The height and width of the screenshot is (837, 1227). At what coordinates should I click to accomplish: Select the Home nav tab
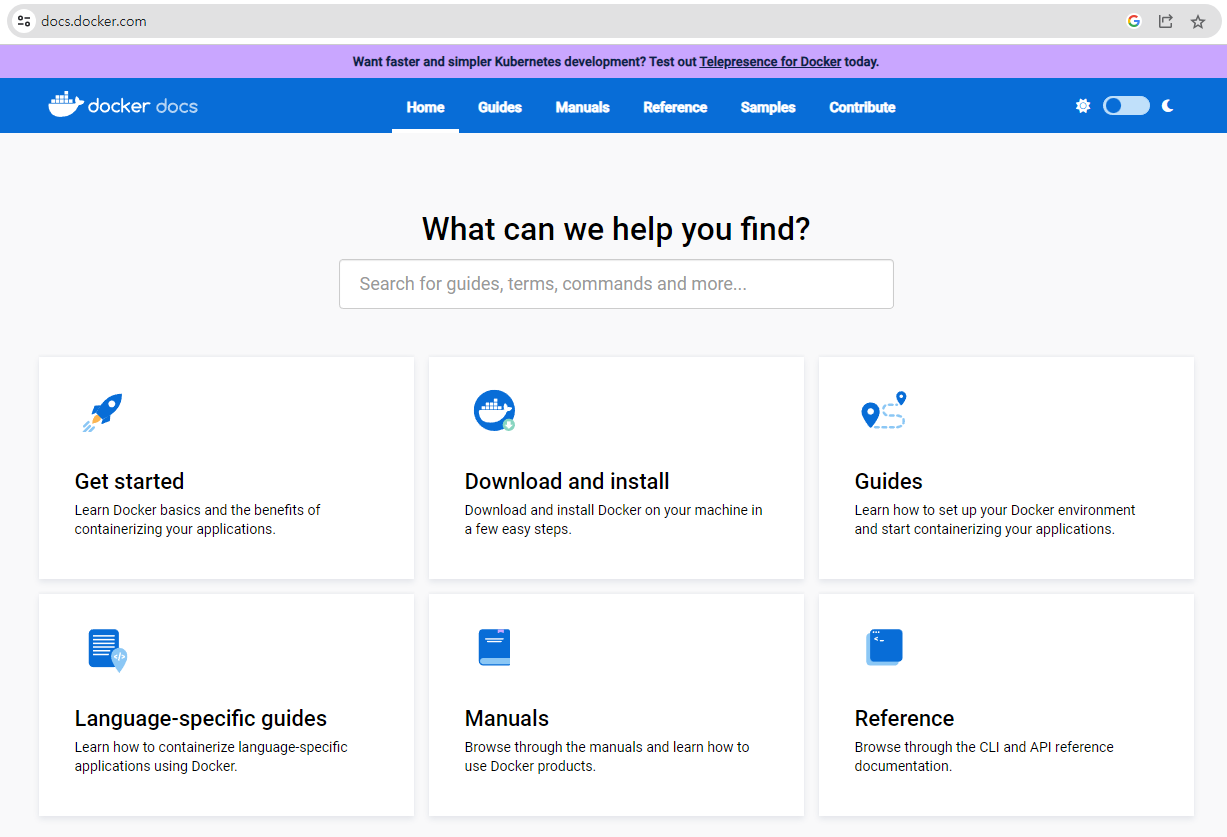tap(425, 107)
